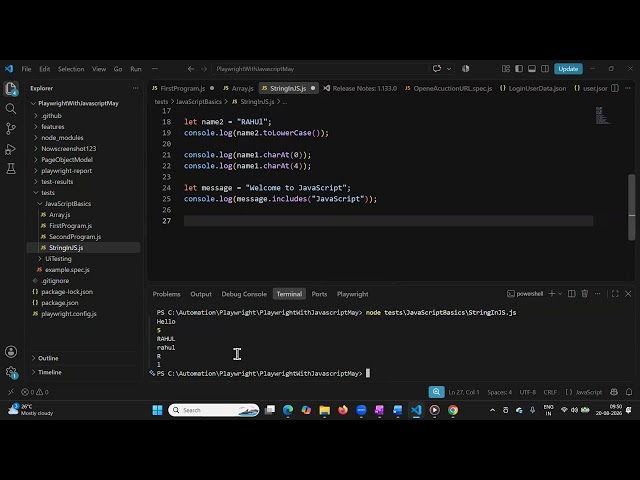Open the Selection menu
640x480 pixels.
click(71, 69)
